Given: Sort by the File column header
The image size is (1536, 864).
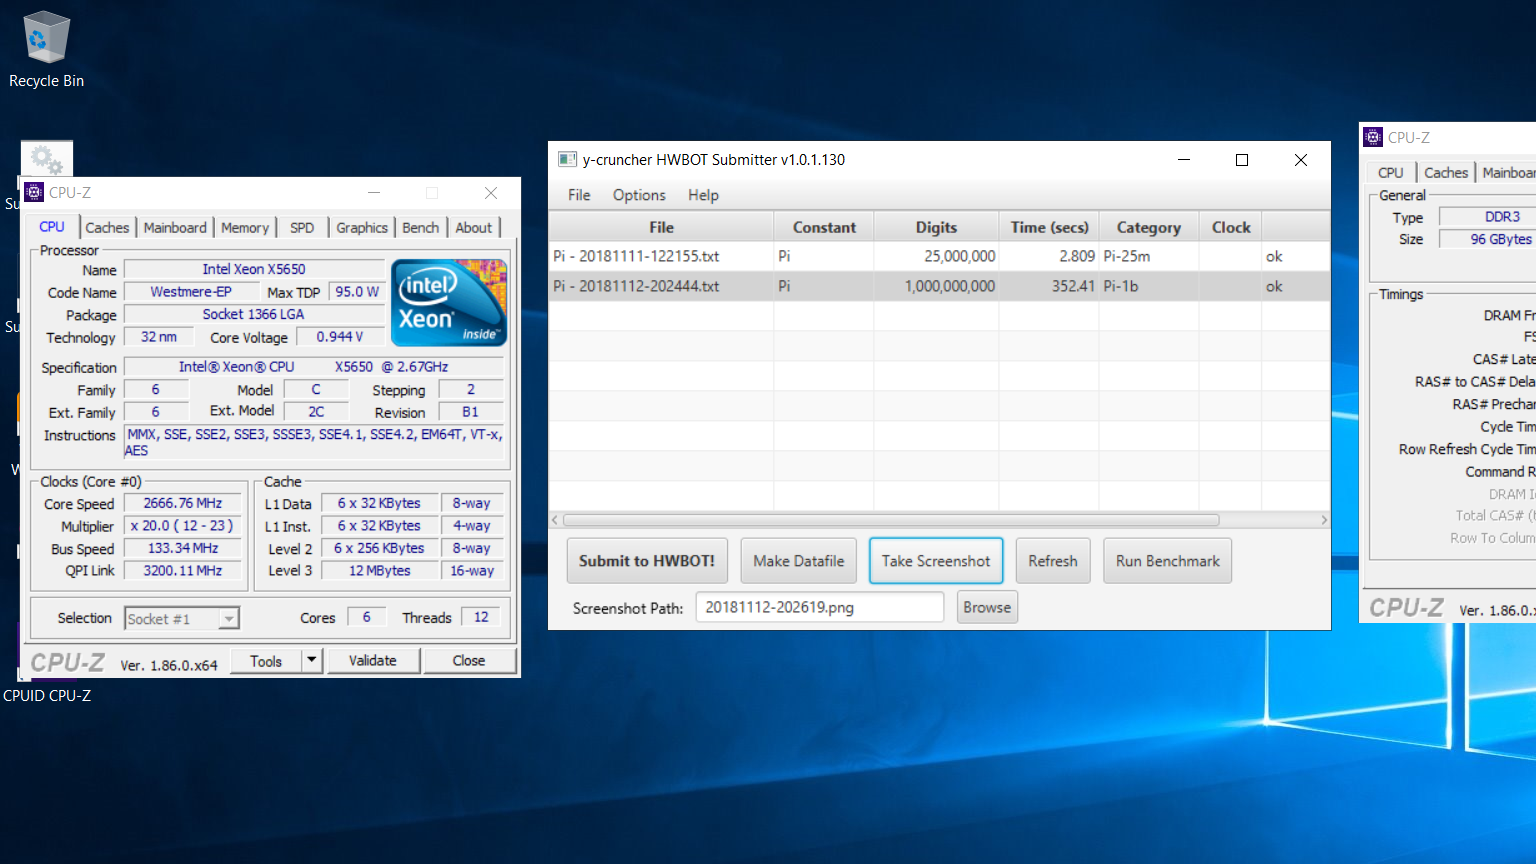Looking at the screenshot, I should 661,227.
